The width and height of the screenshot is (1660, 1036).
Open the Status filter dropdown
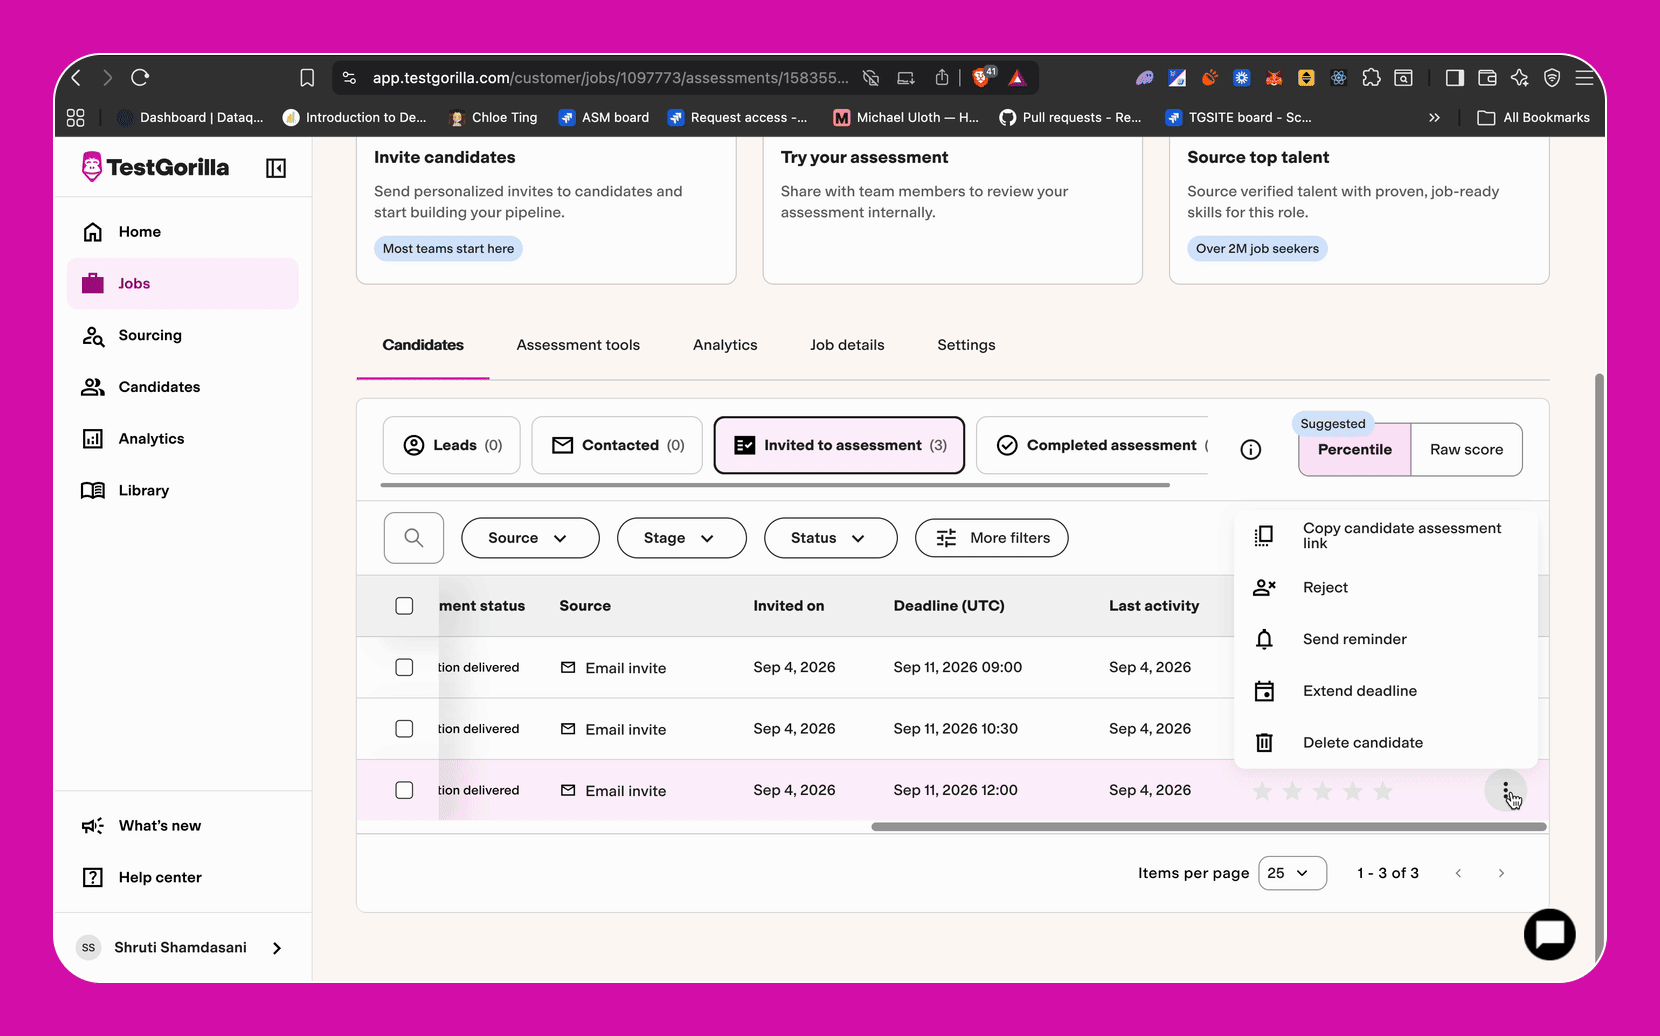[x=830, y=538]
